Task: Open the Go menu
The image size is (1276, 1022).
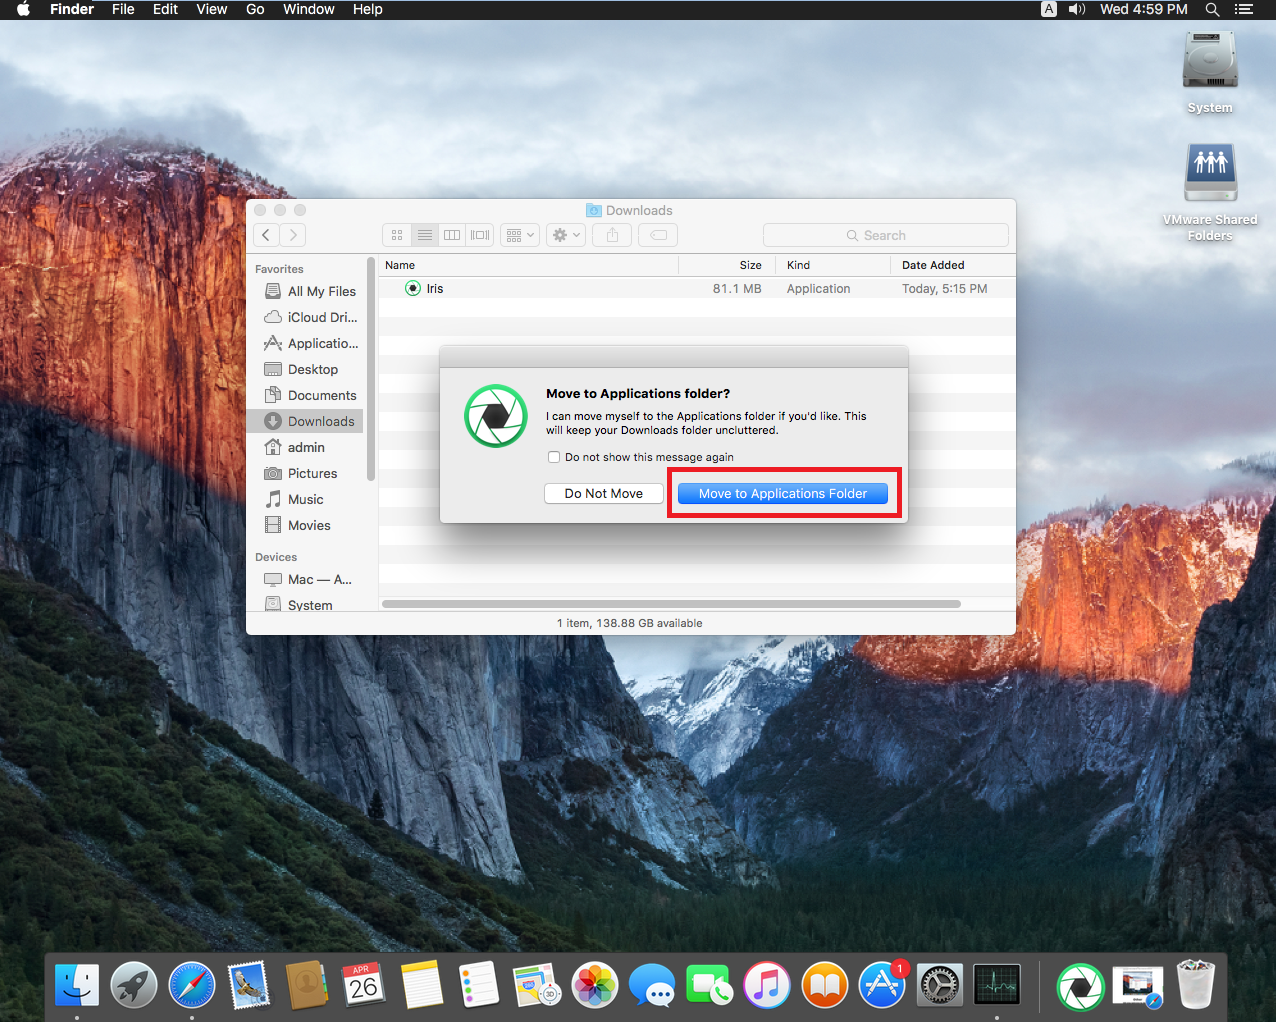Action: (x=255, y=9)
